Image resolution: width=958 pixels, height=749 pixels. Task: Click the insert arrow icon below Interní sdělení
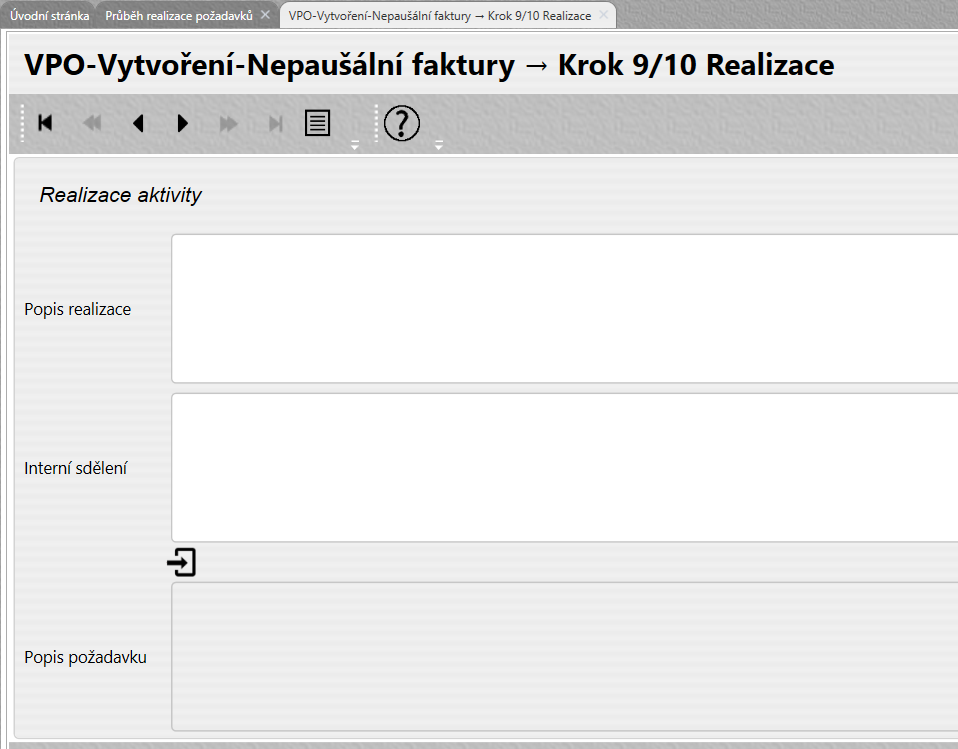(181, 563)
